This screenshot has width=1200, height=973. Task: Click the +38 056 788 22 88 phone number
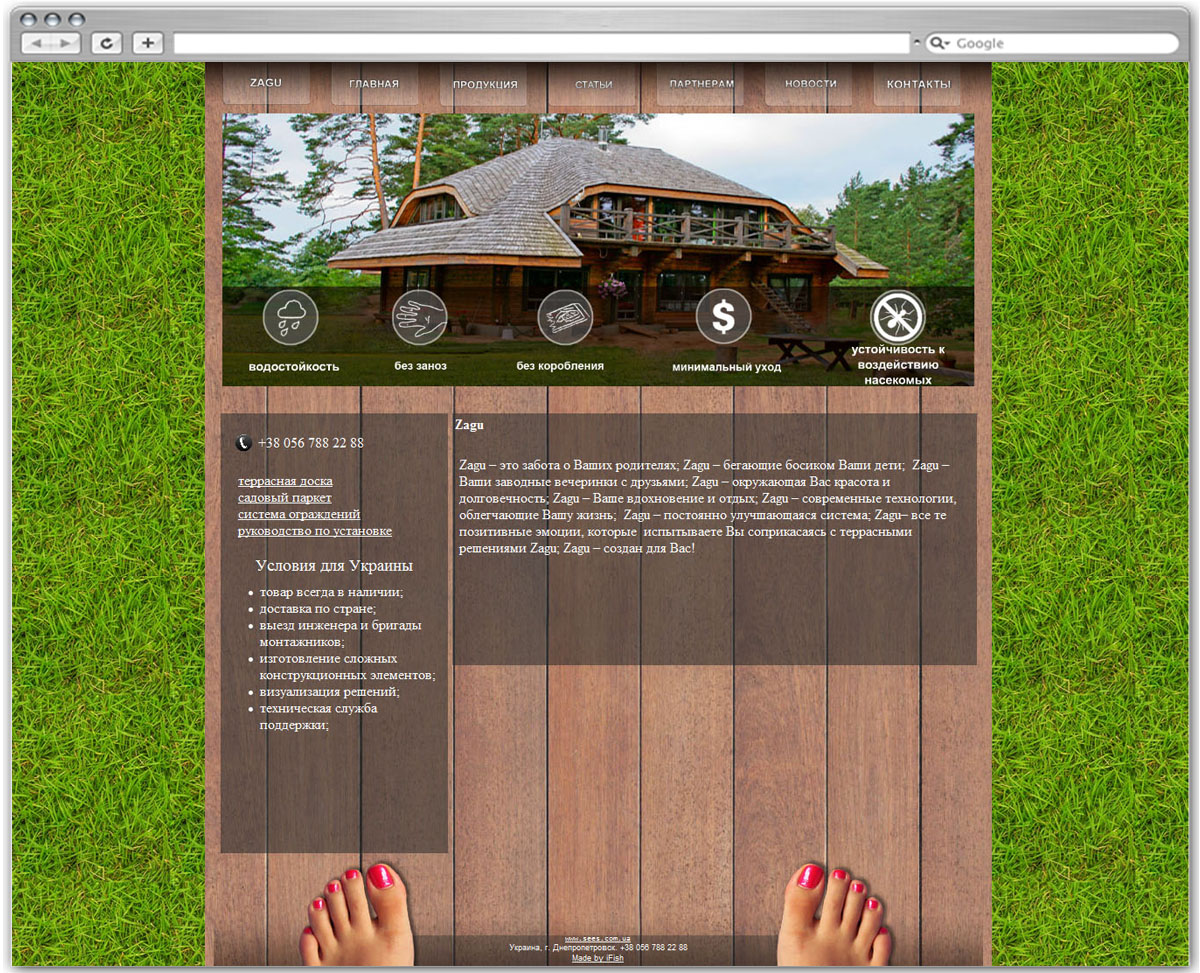pos(311,443)
